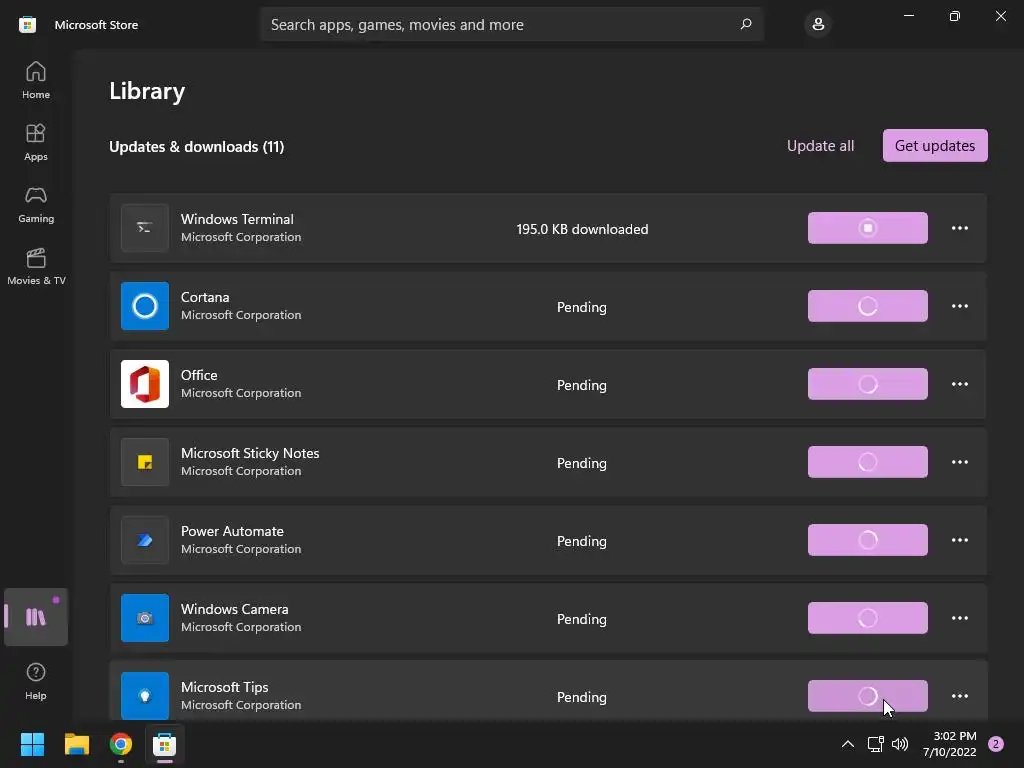Open more options for Windows Terminal

959,228
